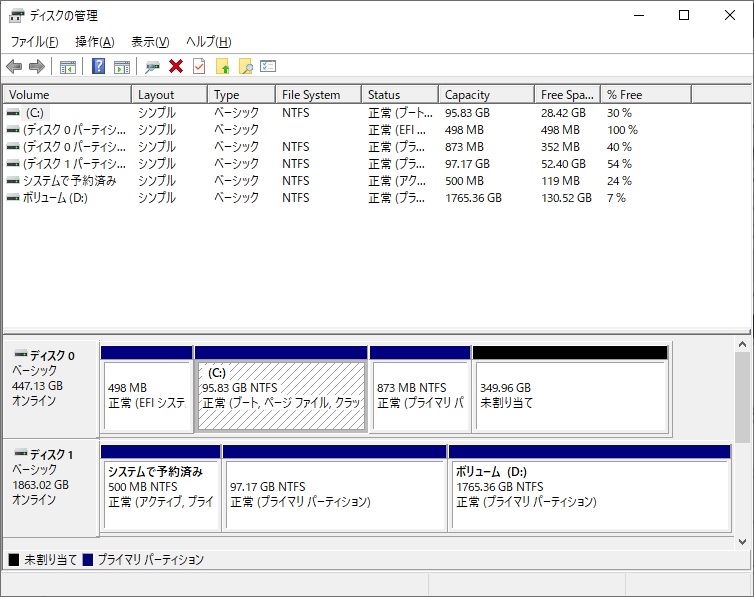The height and width of the screenshot is (597, 754).
Task: Sort by the Volume column header
Action: pos(67,95)
